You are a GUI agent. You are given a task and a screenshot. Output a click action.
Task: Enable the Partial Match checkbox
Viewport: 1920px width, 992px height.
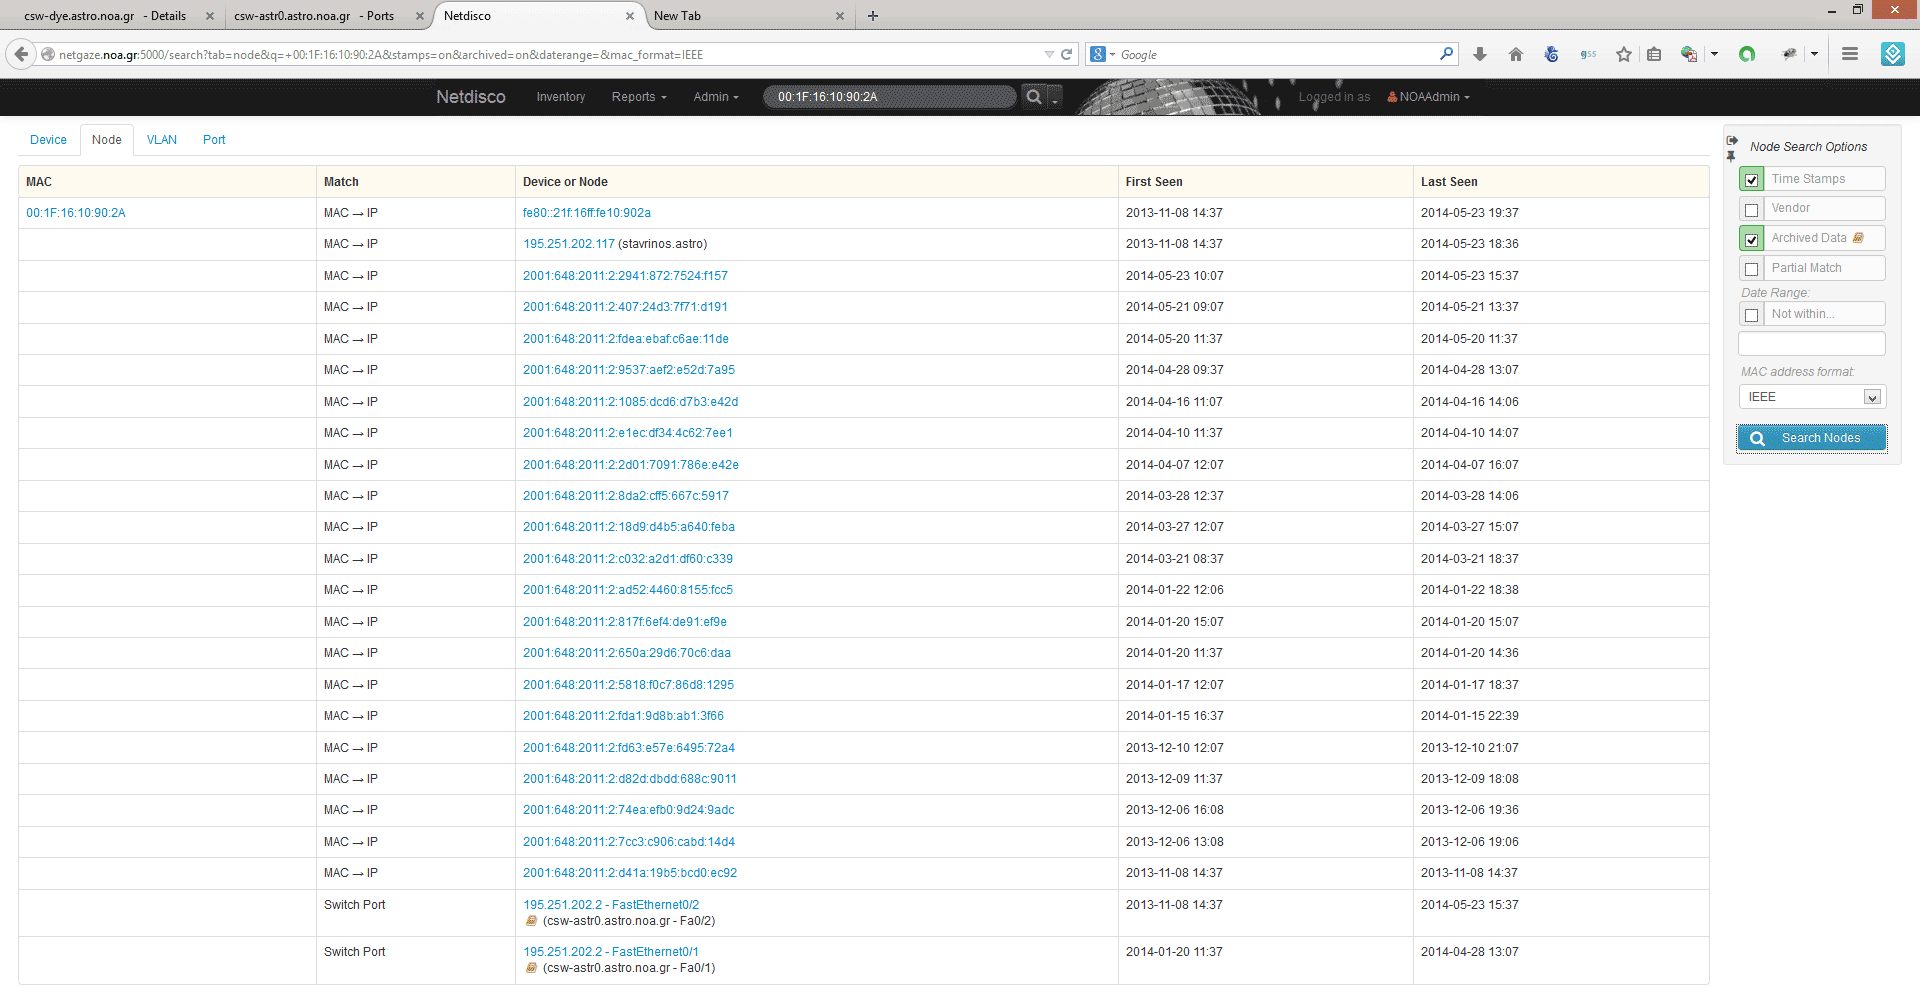(1751, 270)
